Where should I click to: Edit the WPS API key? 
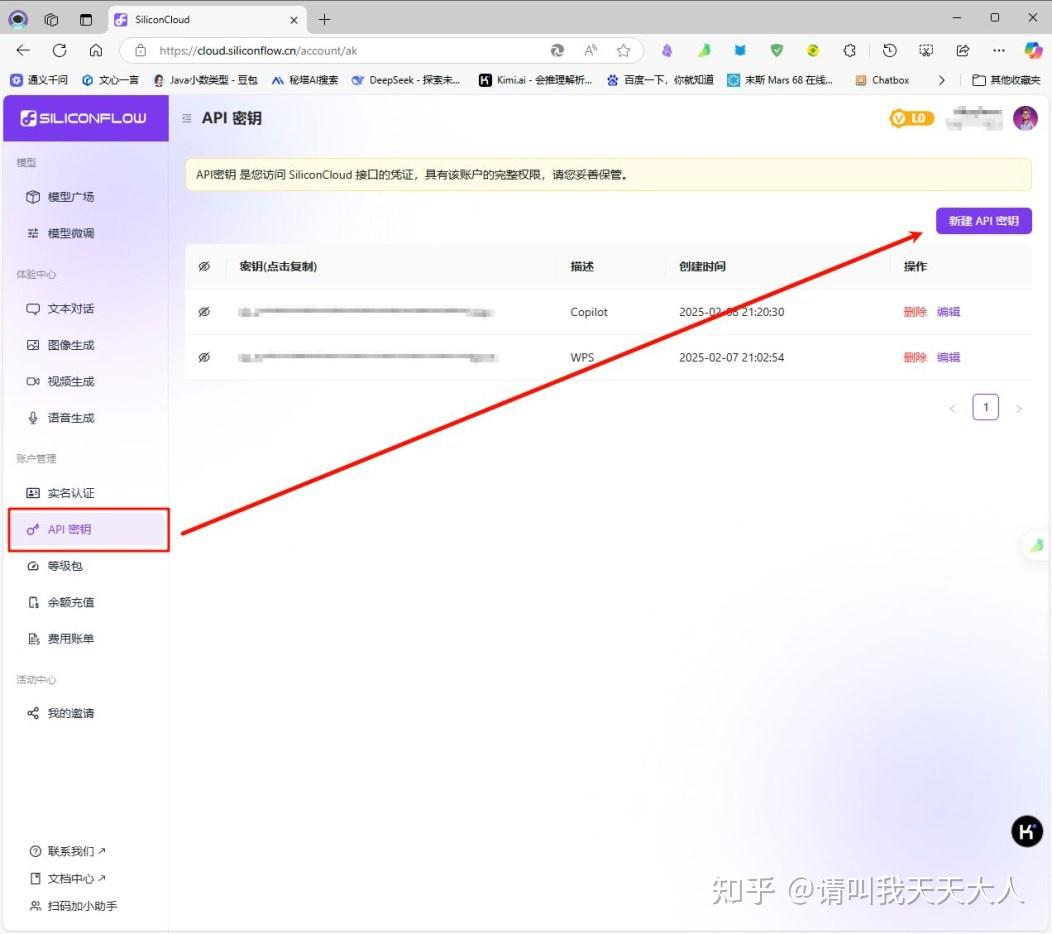pyautogui.click(x=948, y=357)
